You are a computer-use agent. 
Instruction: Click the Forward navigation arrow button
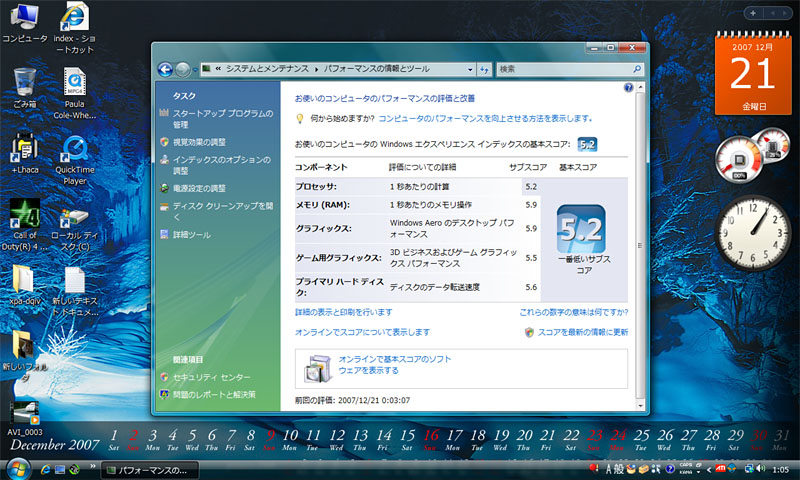click(183, 69)
